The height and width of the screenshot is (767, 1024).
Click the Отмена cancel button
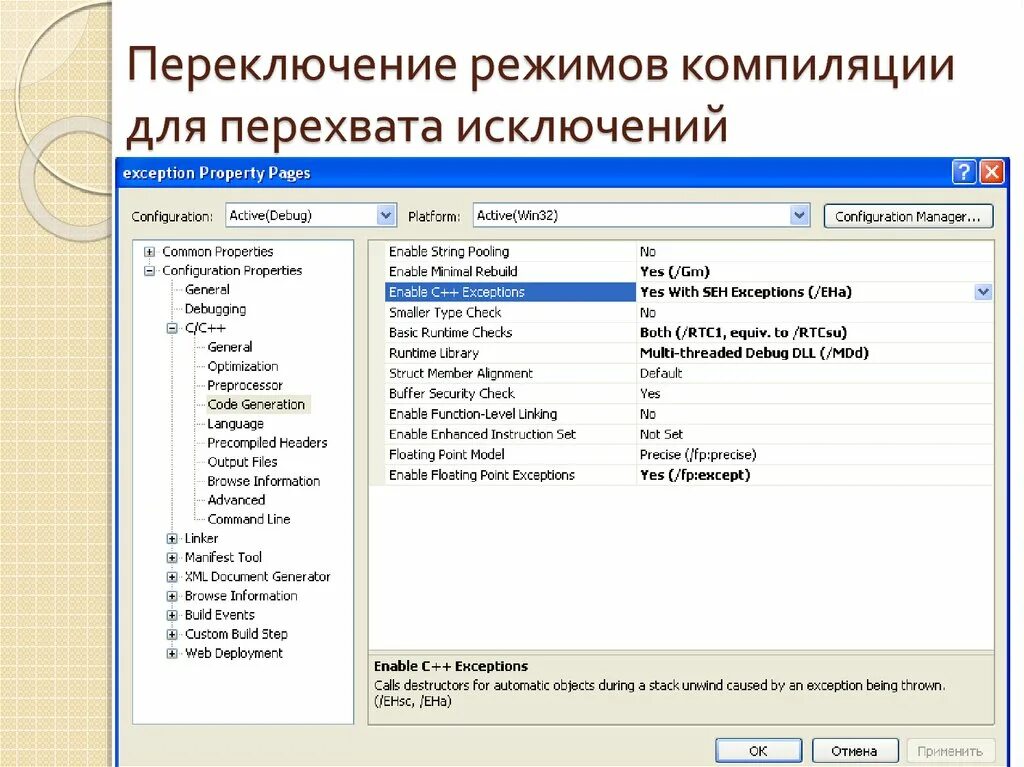click(855, 751)
